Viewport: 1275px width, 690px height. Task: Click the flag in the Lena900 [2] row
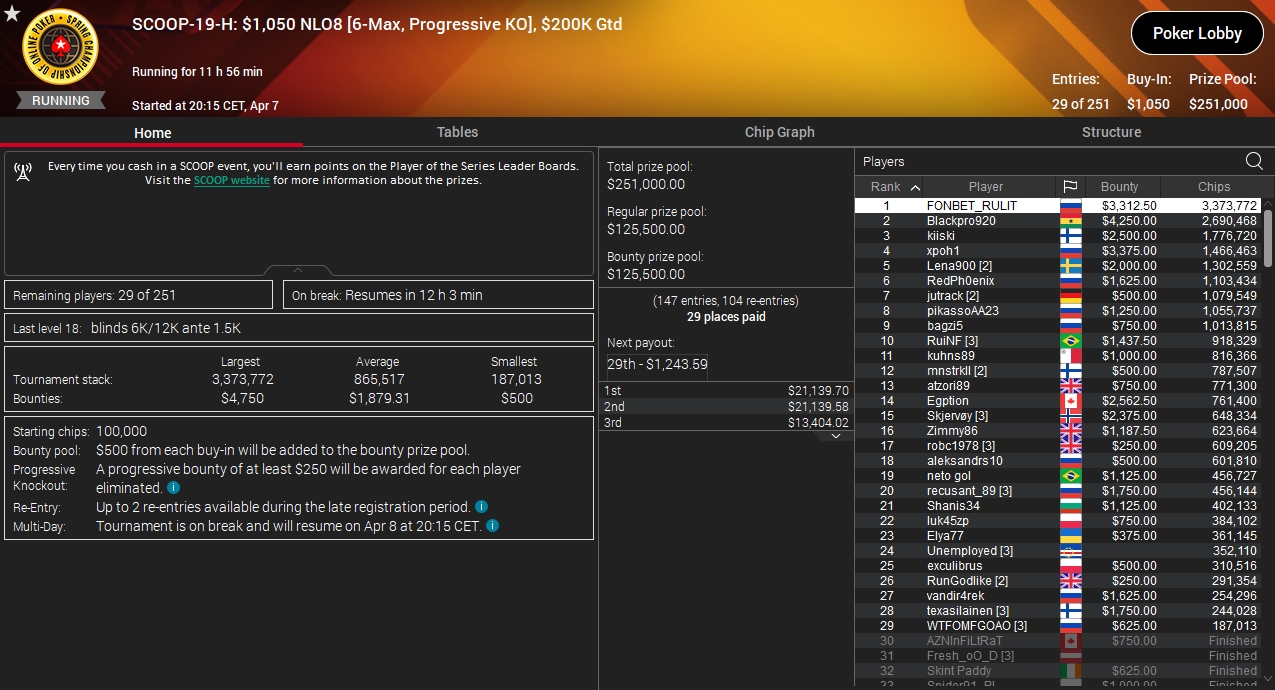pyautogui.click(x=1070, y=266)
